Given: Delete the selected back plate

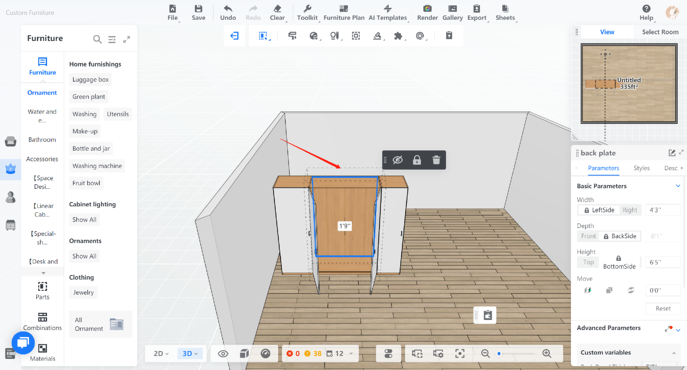Looking at the screenshot, I should coord(436,160).
